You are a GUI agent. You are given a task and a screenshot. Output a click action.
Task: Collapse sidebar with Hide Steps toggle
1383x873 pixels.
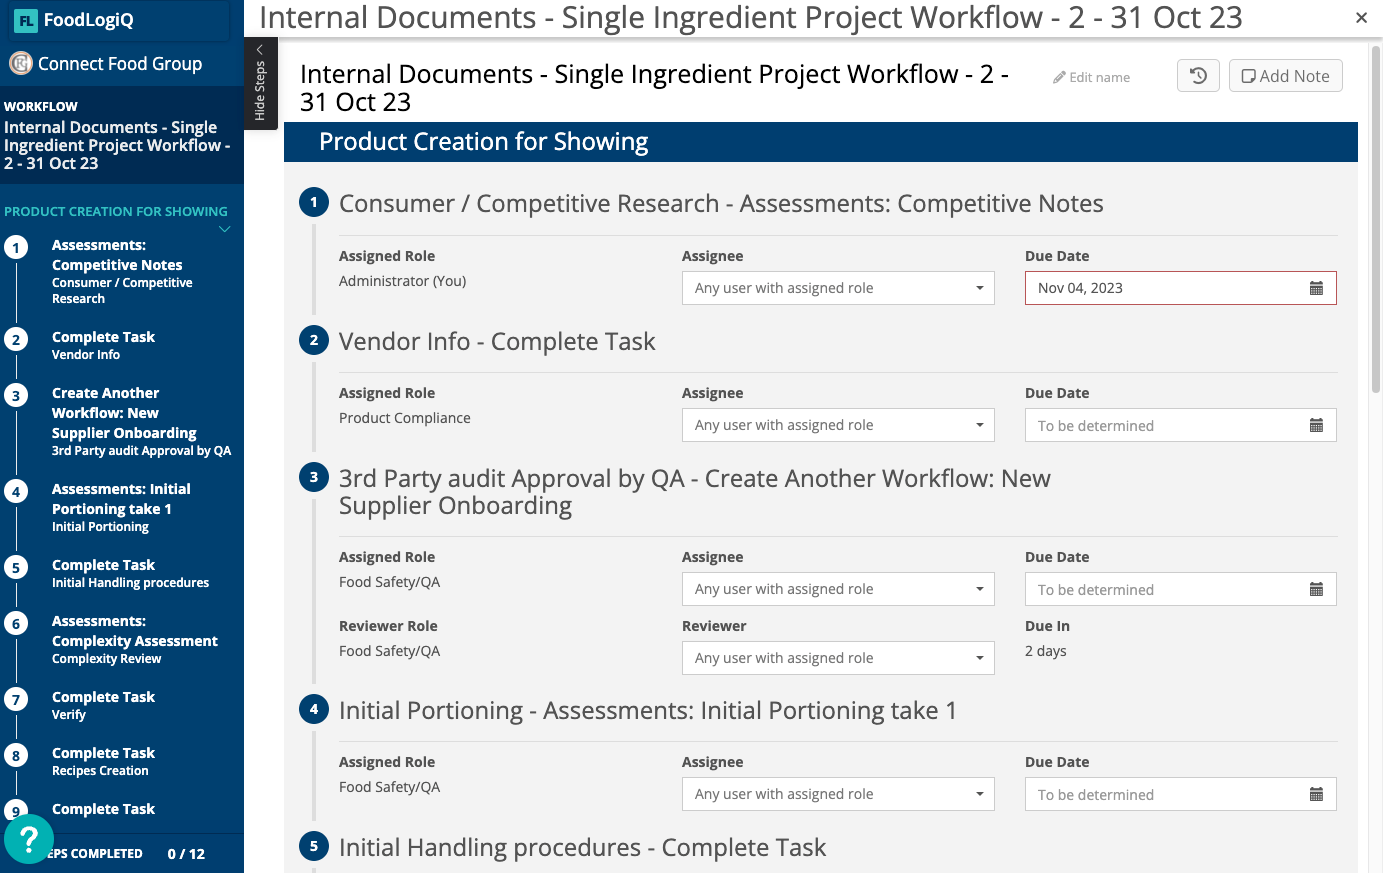(260, 84)
